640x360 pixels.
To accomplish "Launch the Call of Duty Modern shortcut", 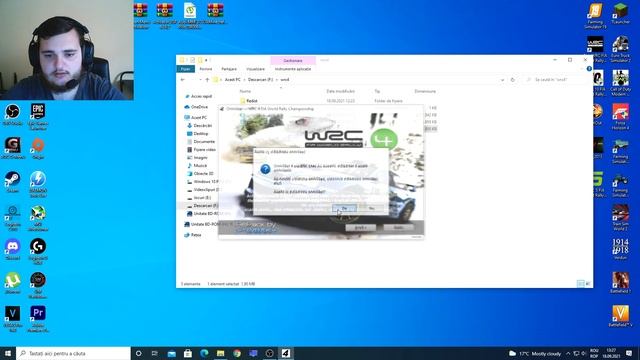I will click(x=620, y=83).
